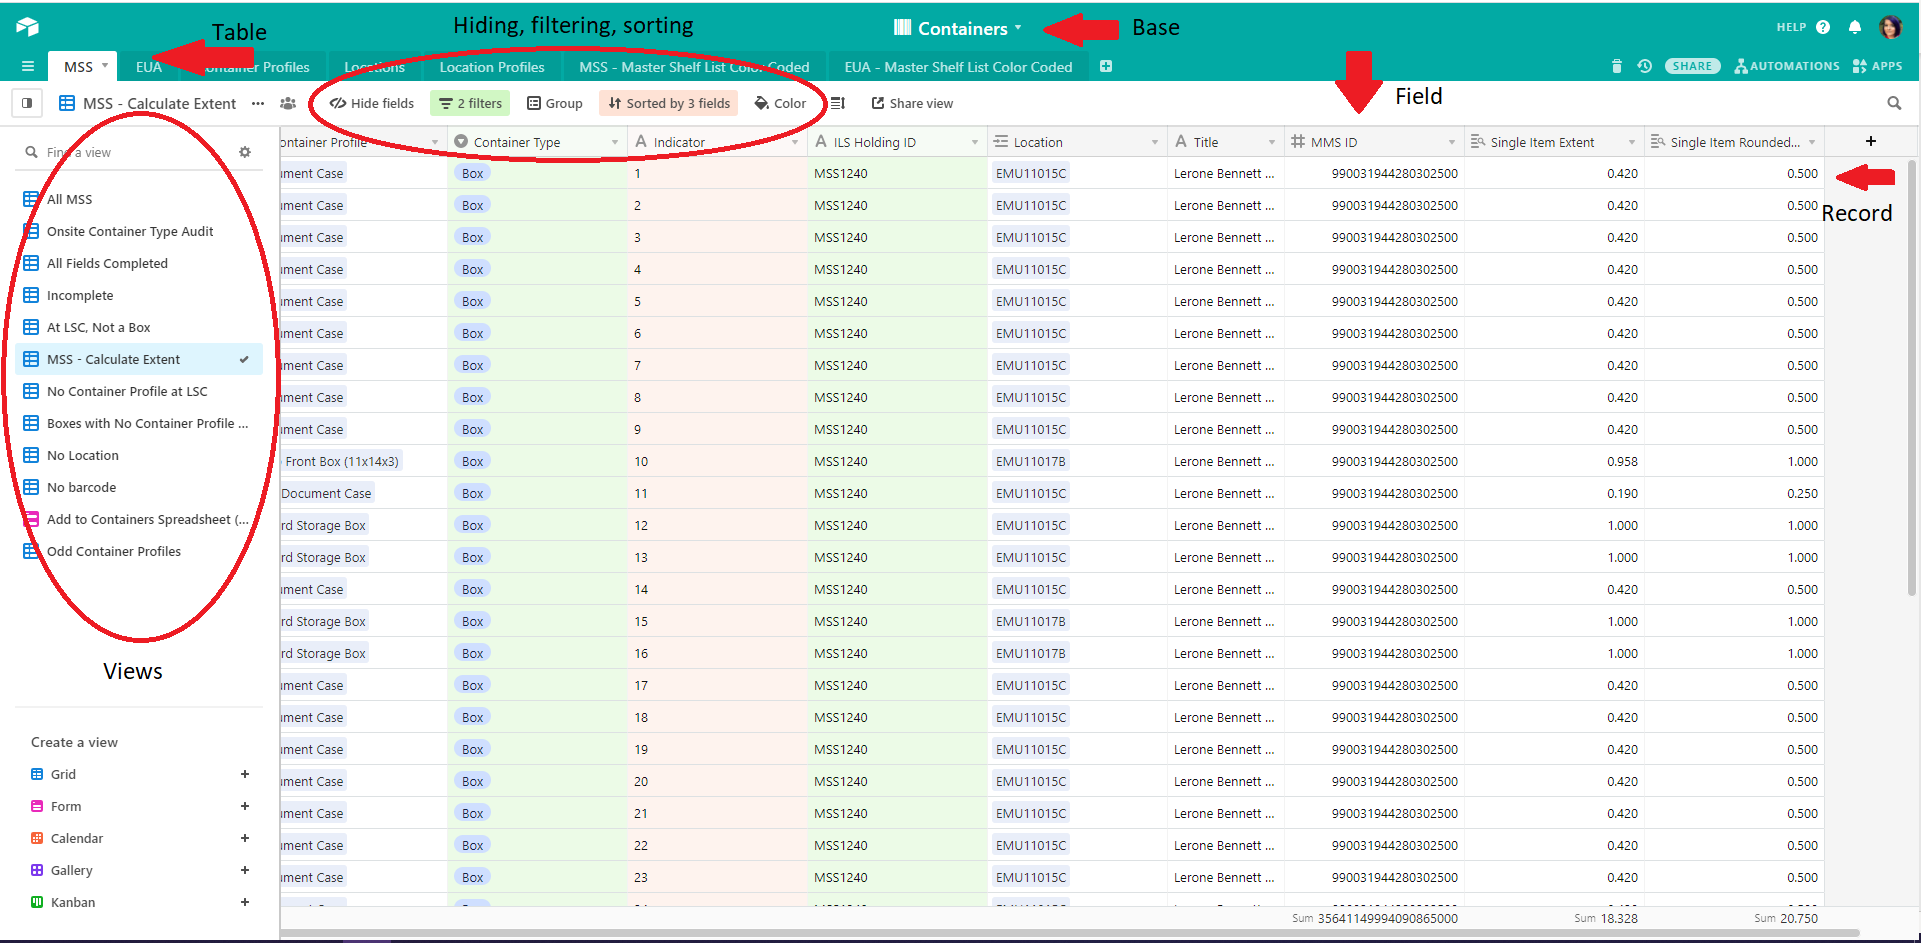Click Share view link
The width and height of the screenshot is (1921, 943).
coord(911,103)
